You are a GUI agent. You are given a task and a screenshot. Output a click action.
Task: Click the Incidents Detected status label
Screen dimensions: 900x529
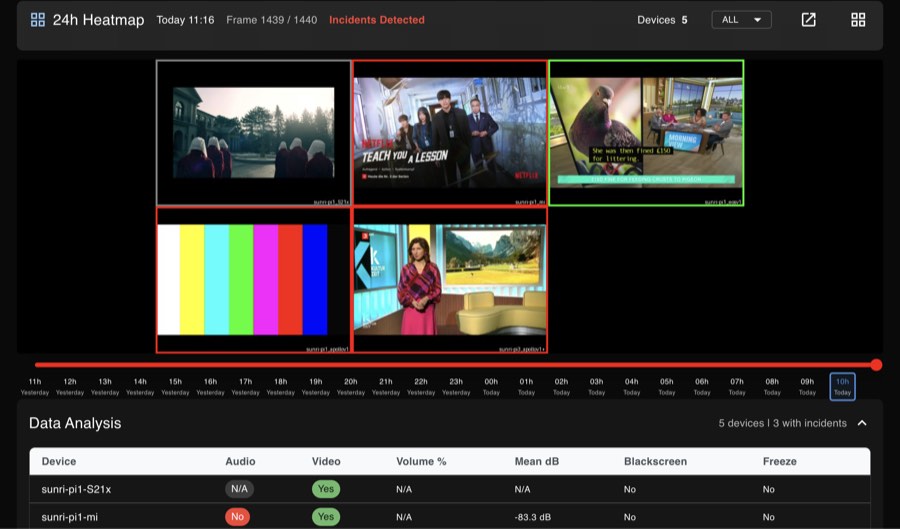pyautogui.click(x=377, y=20)
